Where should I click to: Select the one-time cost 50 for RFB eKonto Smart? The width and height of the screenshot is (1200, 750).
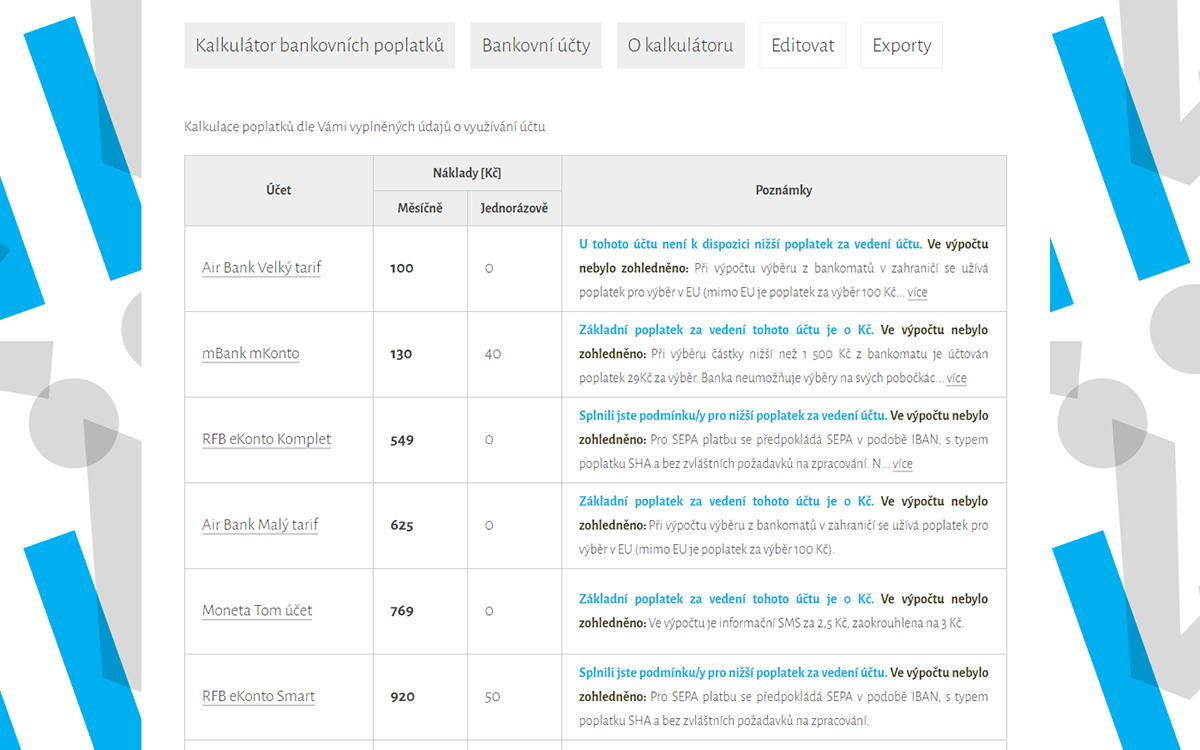[492, 697]
